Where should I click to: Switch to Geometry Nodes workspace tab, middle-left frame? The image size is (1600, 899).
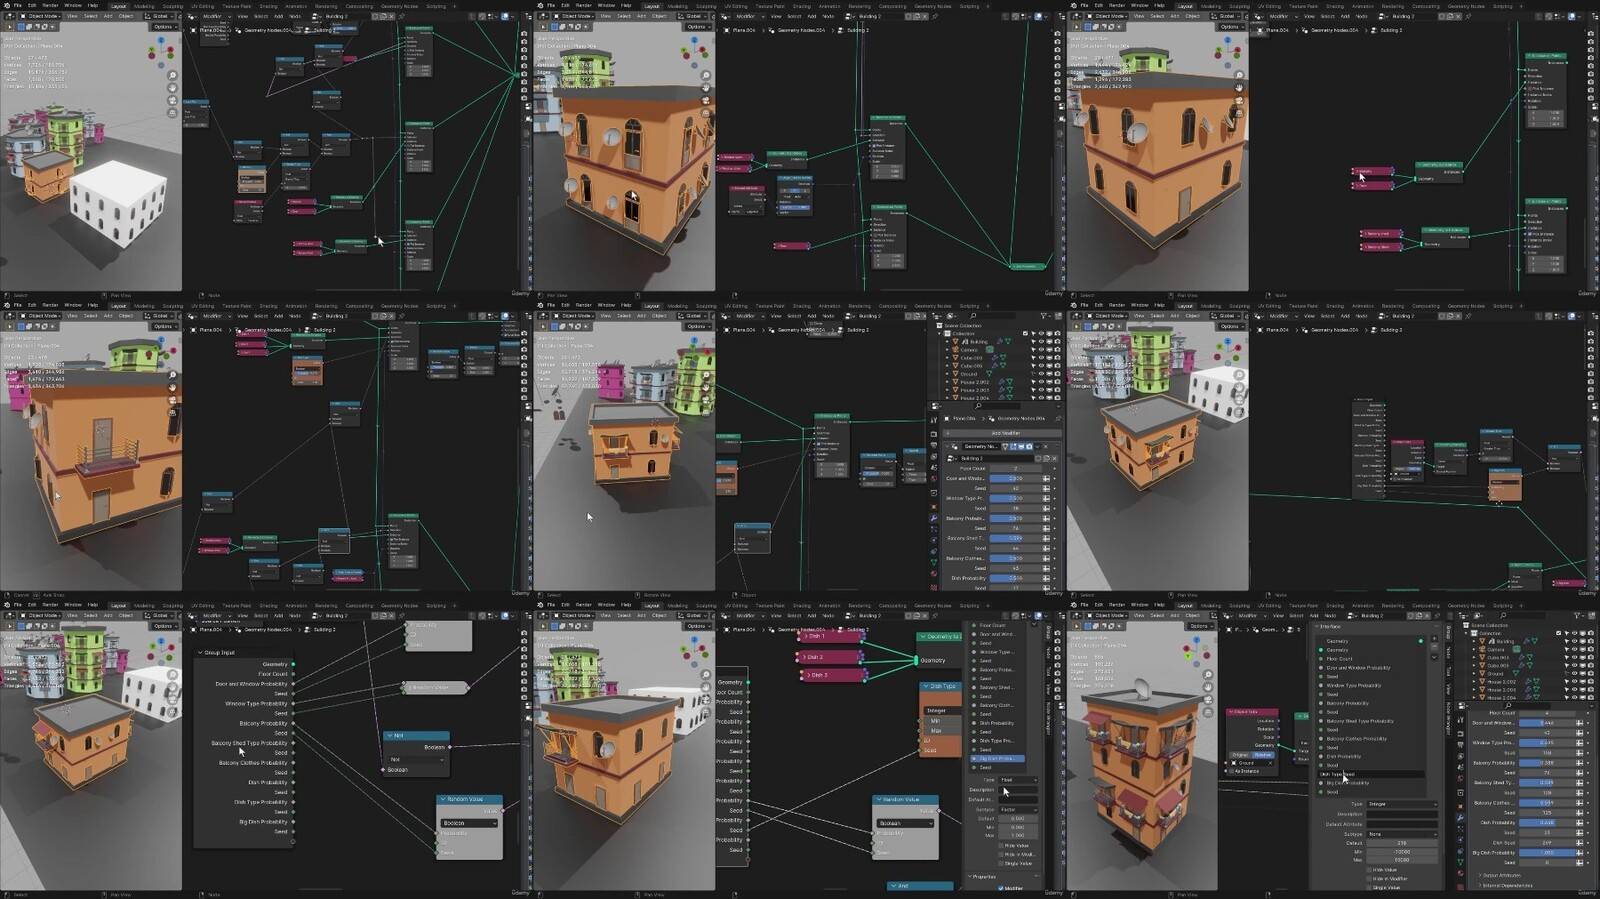[399, 306]
